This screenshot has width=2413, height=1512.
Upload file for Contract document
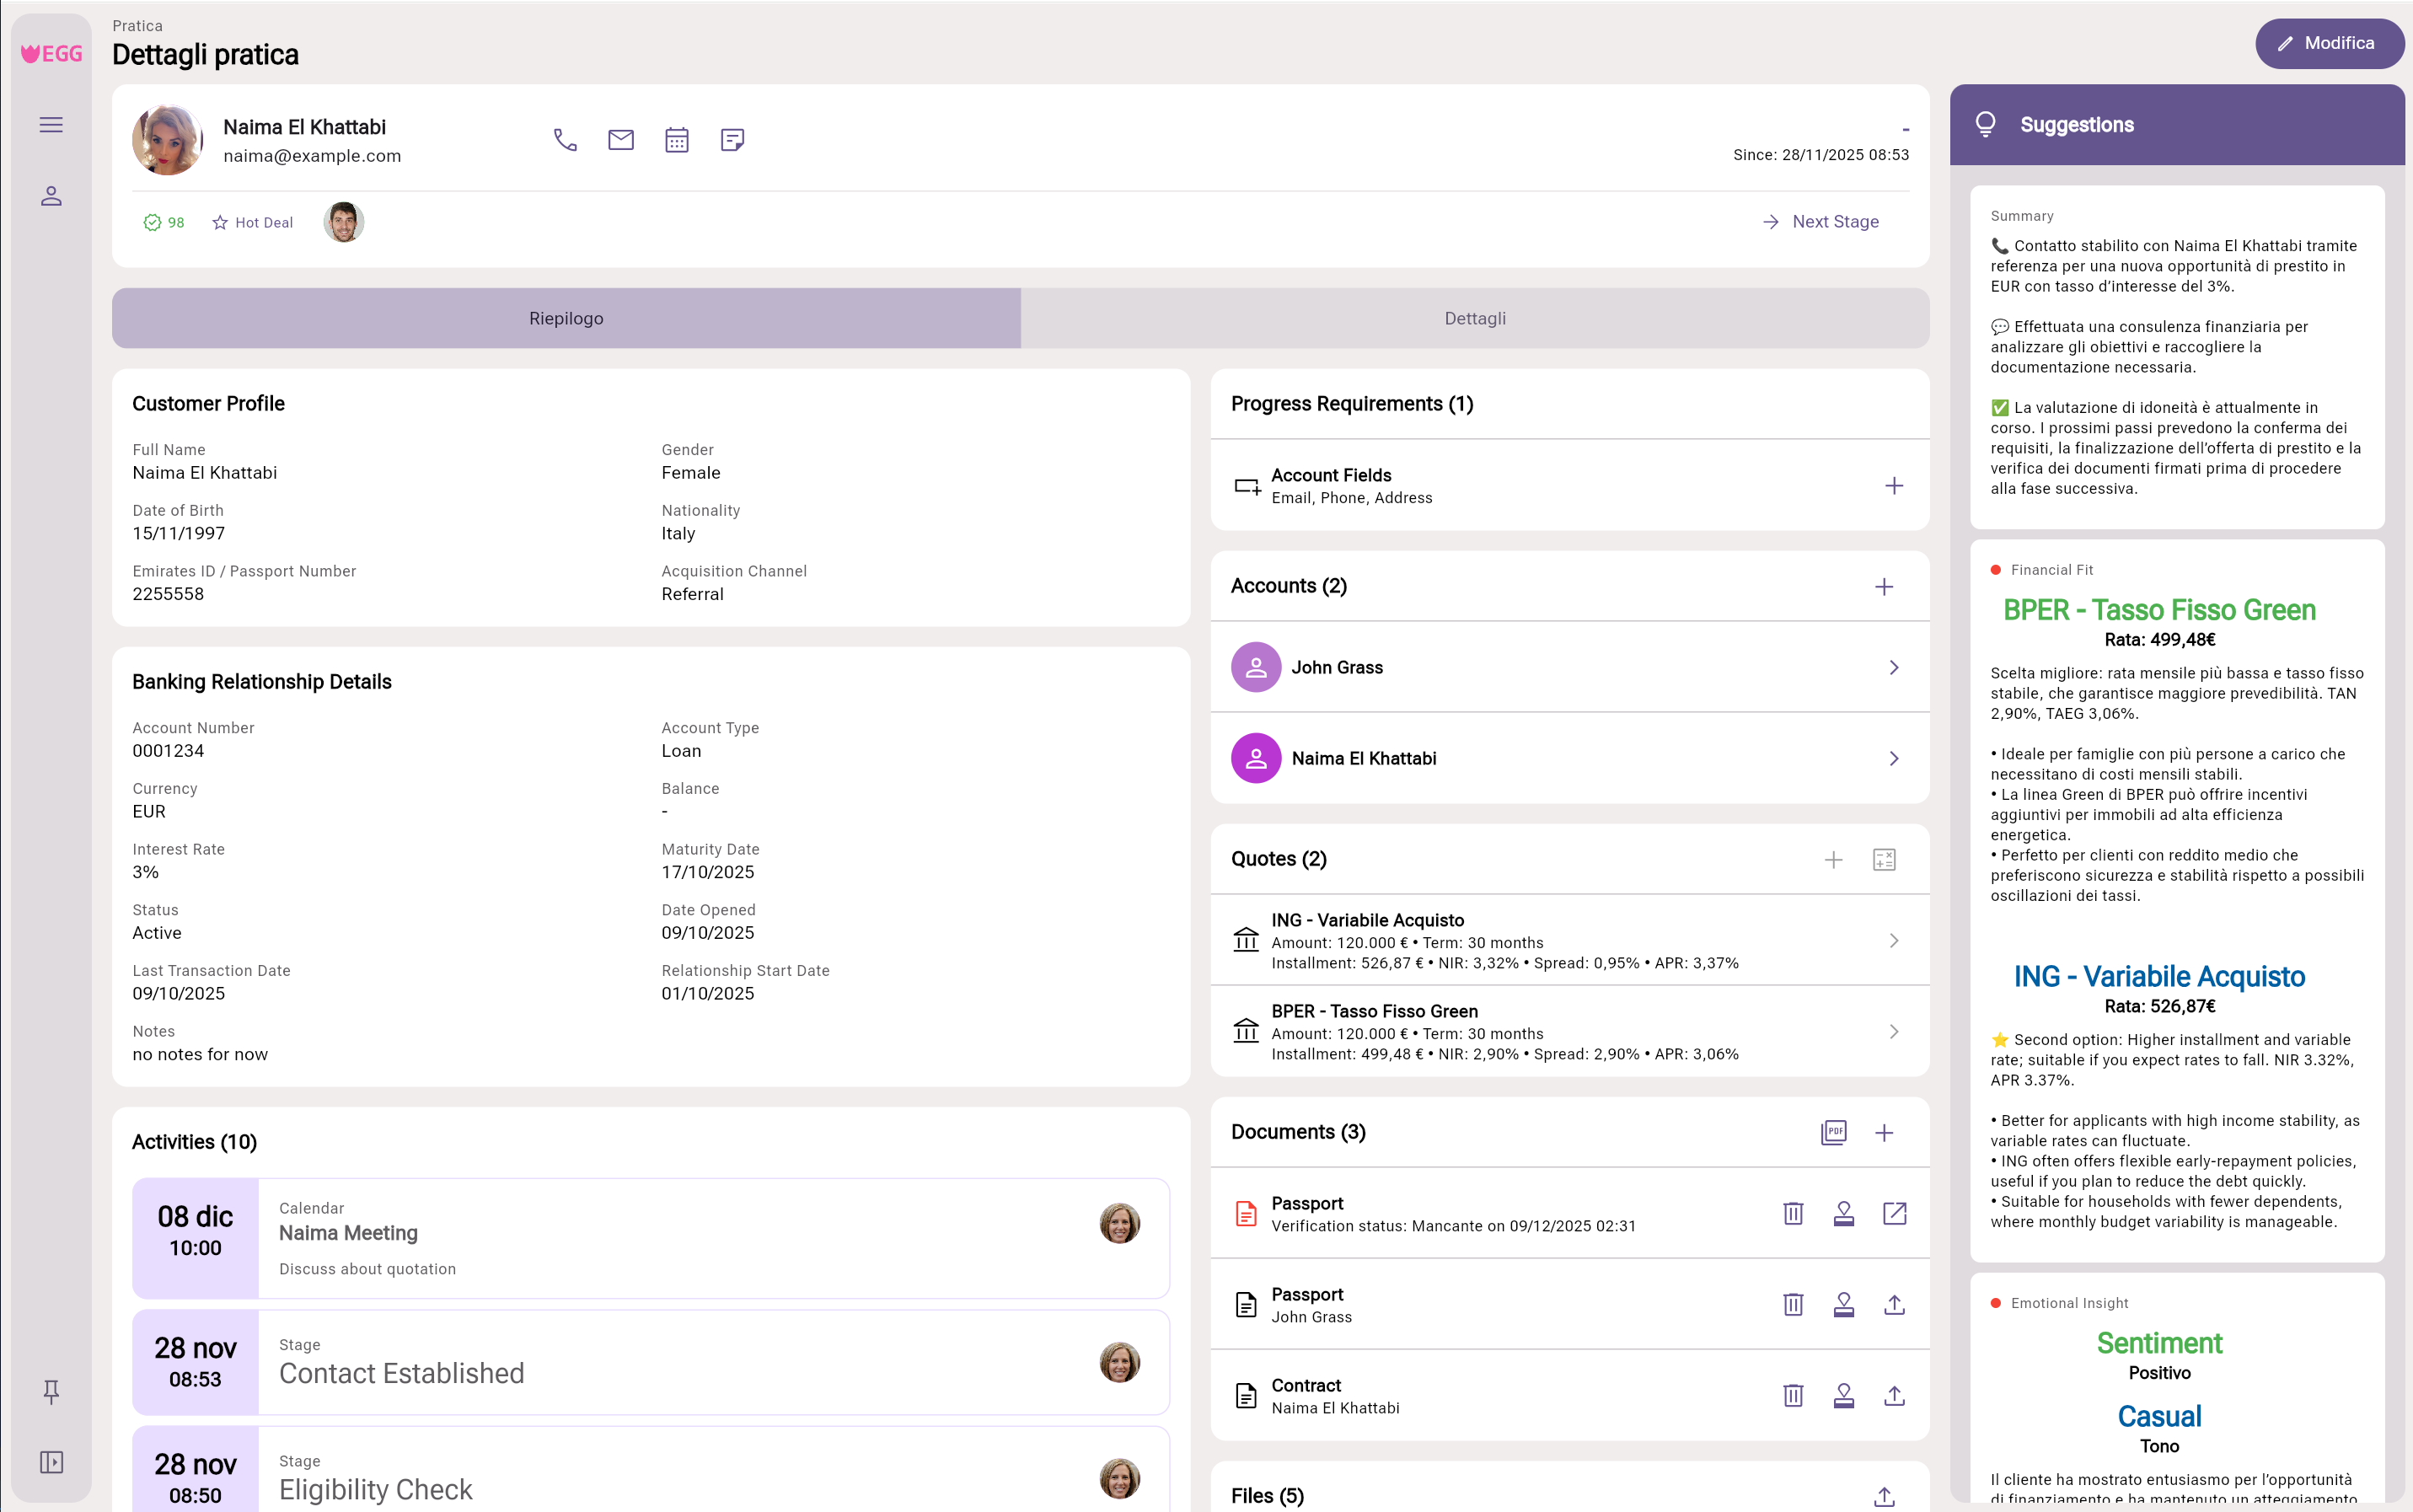(1894, 1396)
